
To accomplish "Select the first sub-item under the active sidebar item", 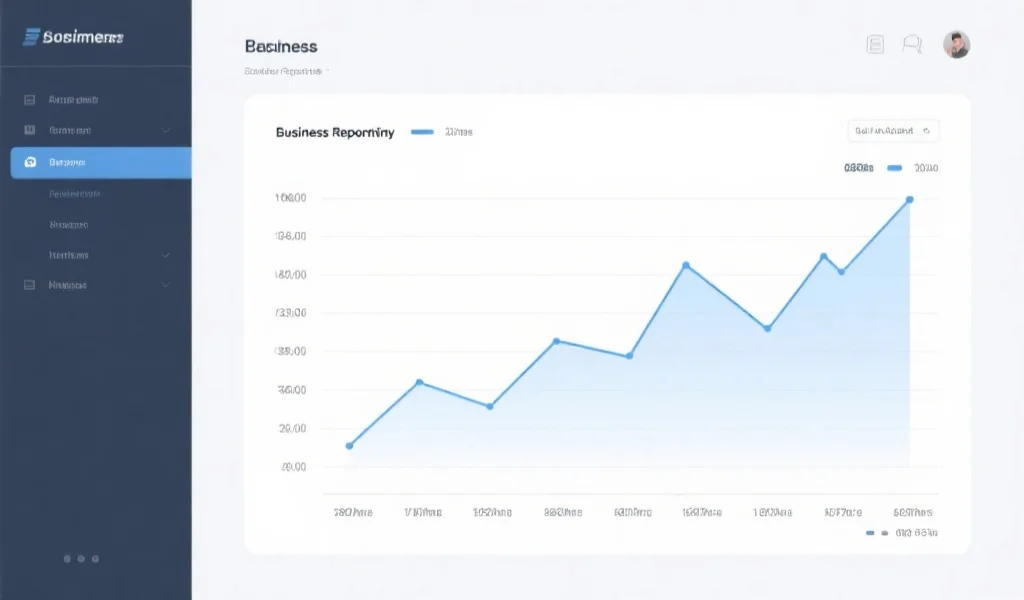I will tap(75, 194).
